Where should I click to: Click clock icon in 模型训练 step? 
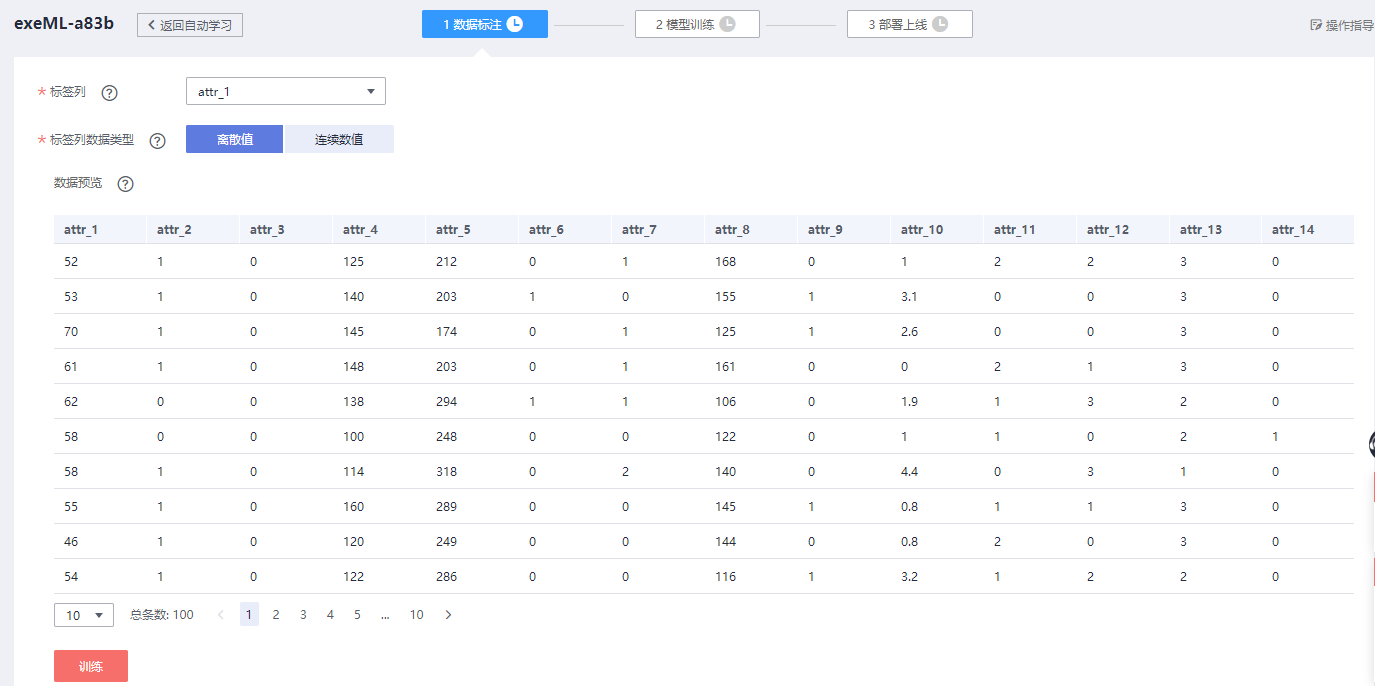(727, 24)
